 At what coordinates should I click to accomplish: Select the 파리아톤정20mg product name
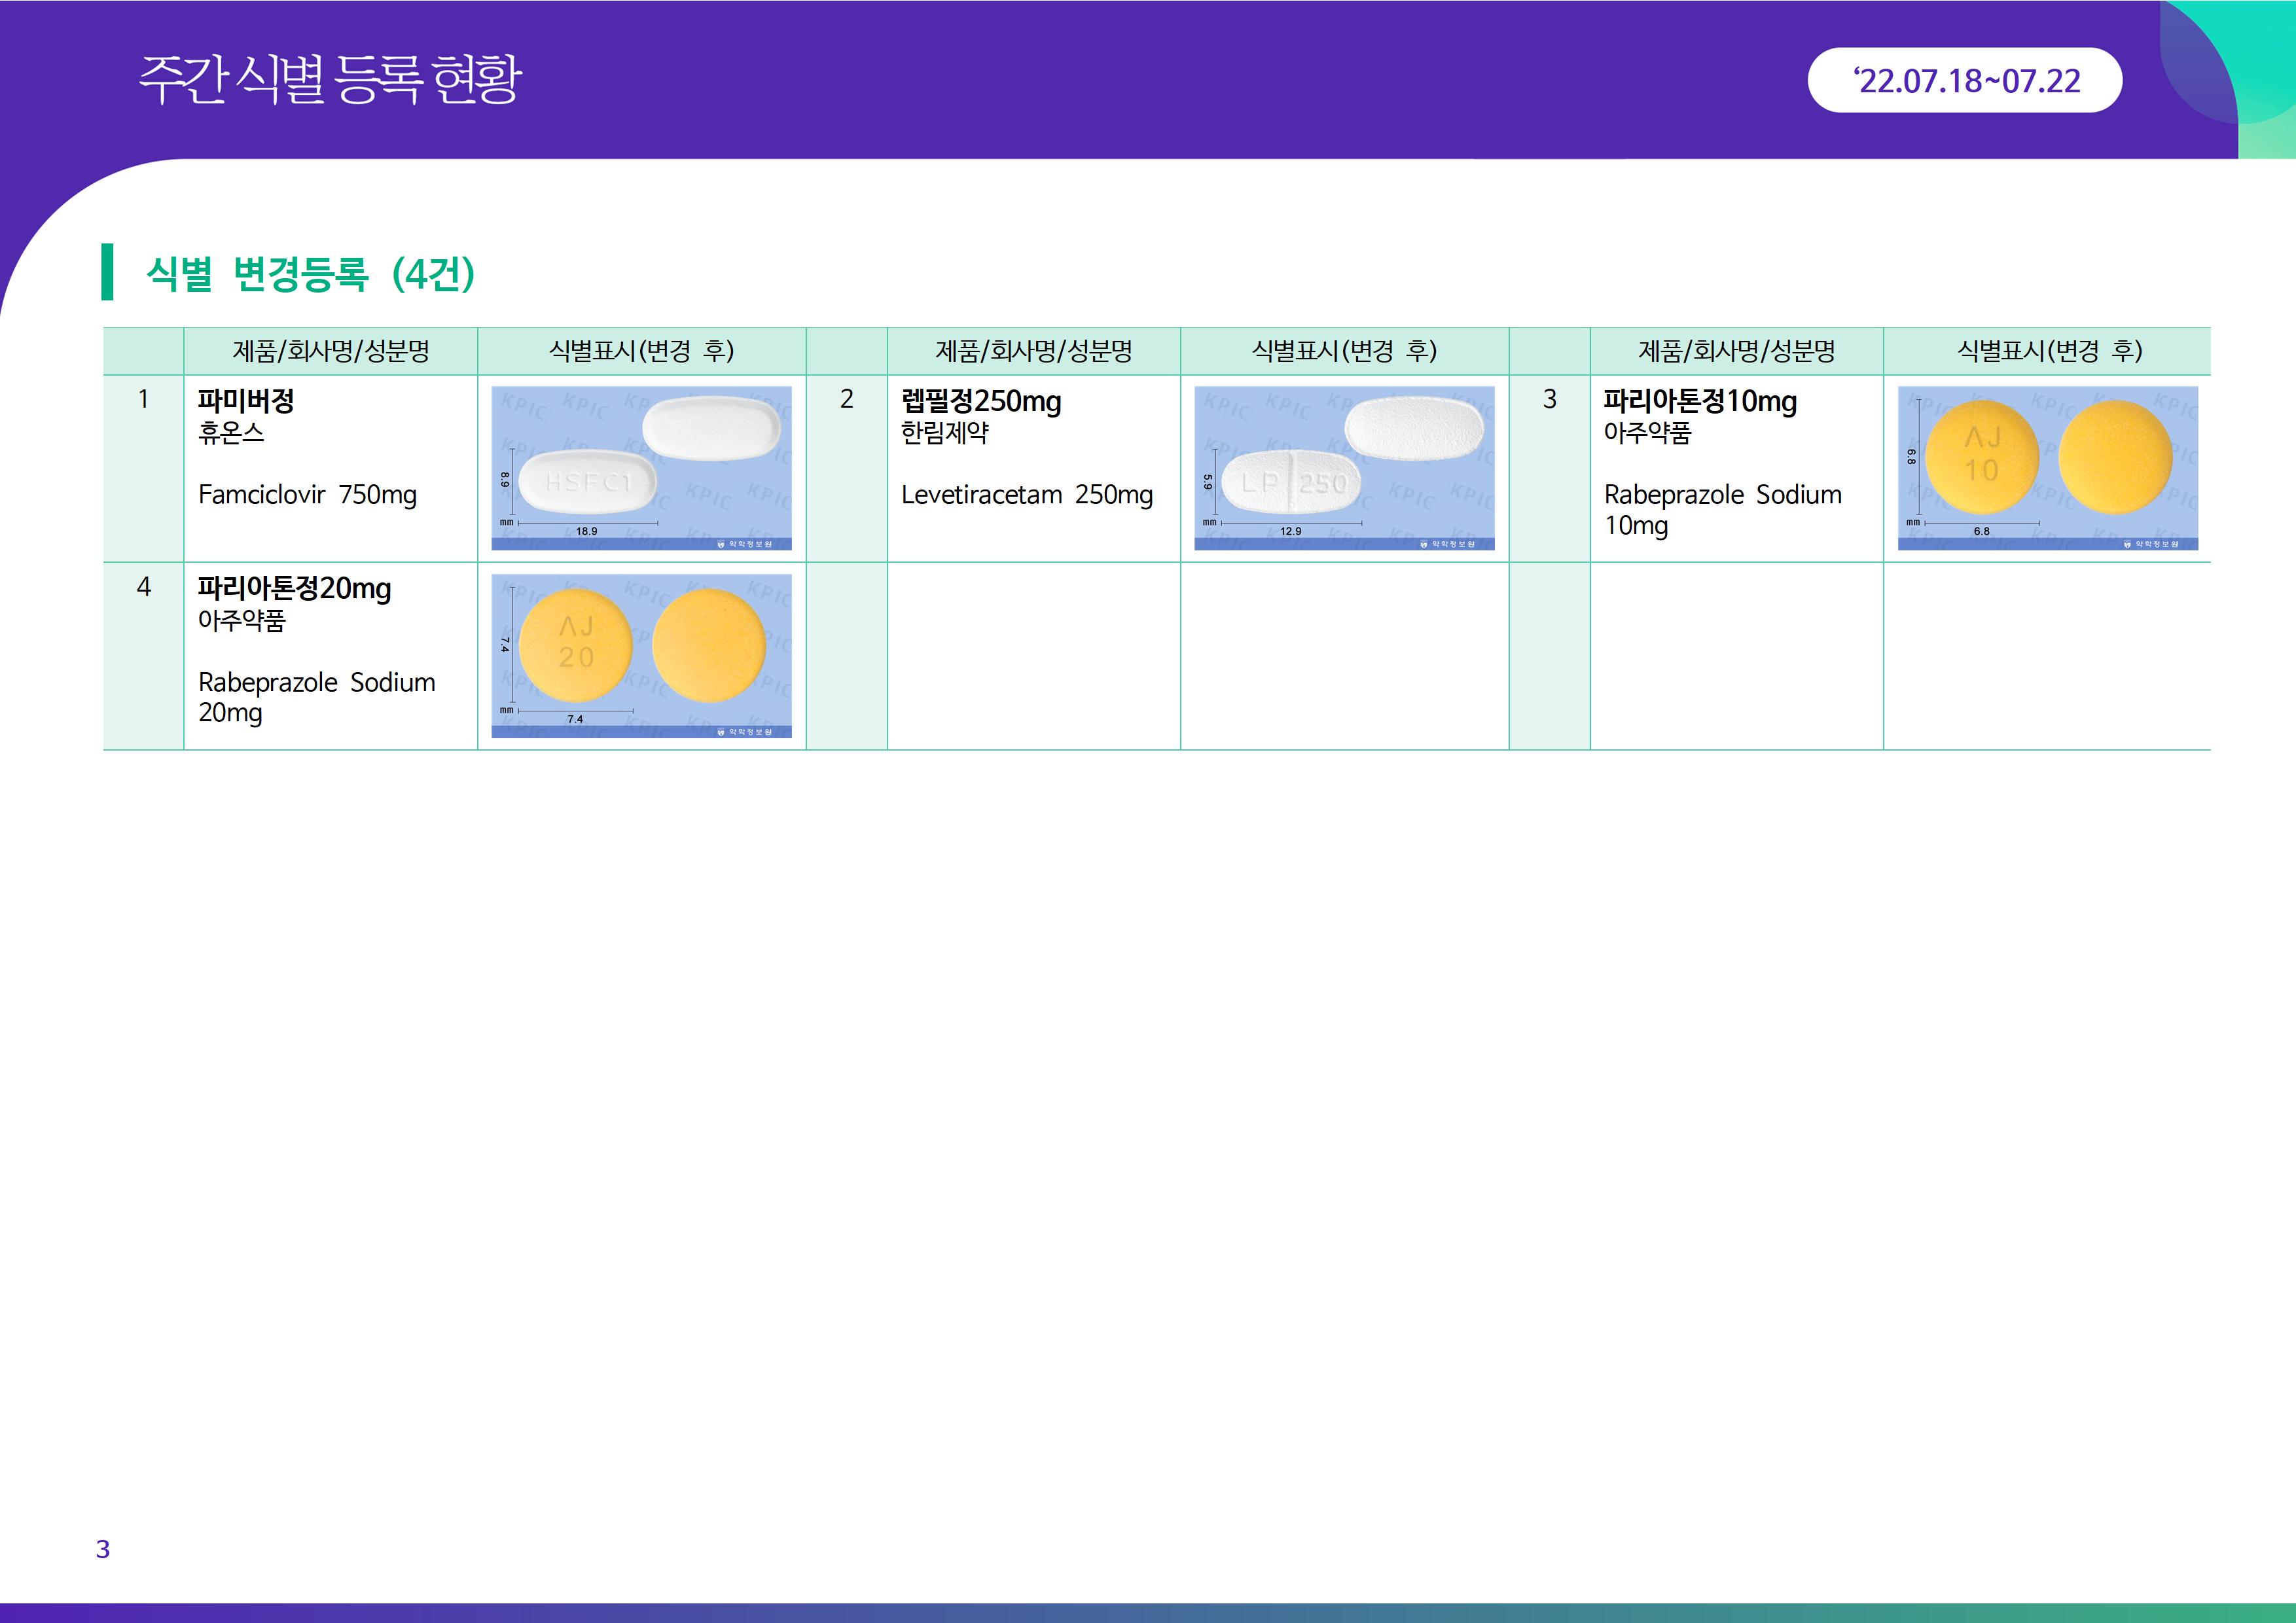[x=294, y=589]
